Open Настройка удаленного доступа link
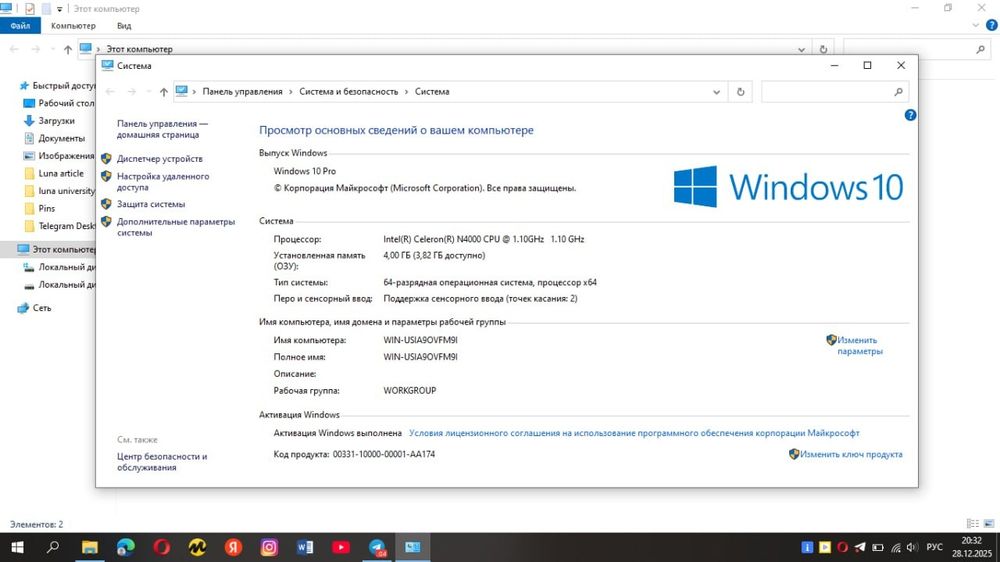Viewport: 1000px width, 562px height. tap(163, 182)
